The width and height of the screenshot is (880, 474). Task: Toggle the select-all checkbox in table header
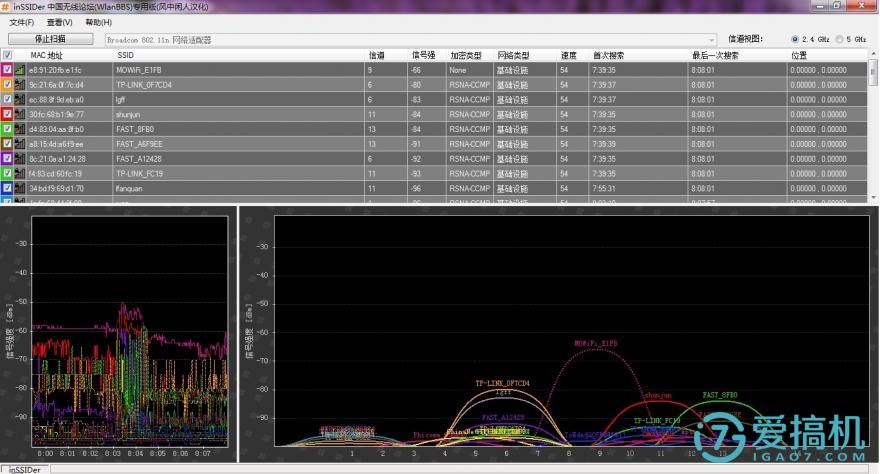coord(7,55)
